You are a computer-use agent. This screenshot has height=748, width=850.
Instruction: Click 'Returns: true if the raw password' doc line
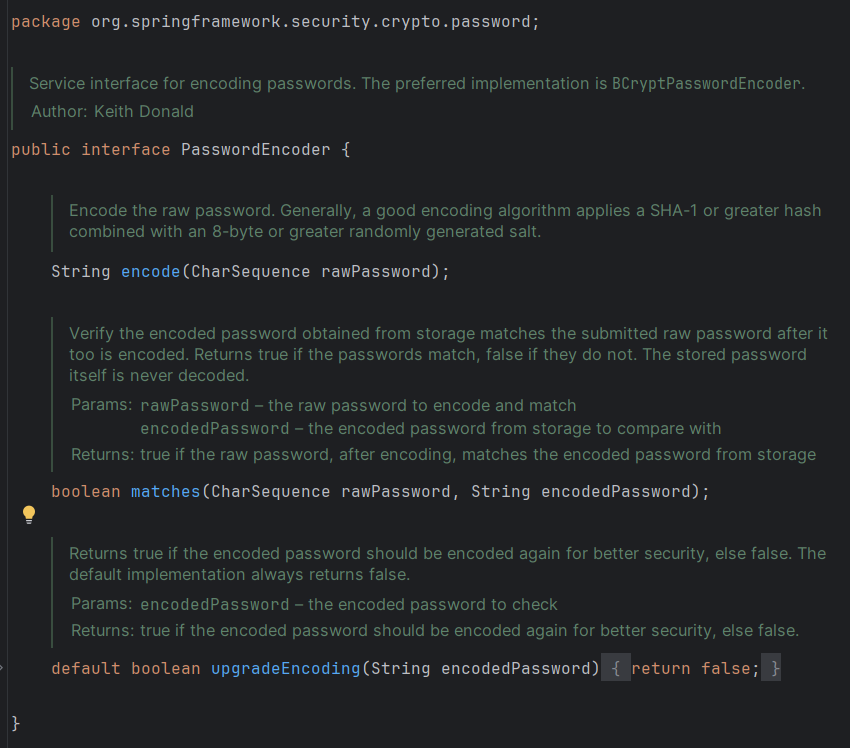443,454
